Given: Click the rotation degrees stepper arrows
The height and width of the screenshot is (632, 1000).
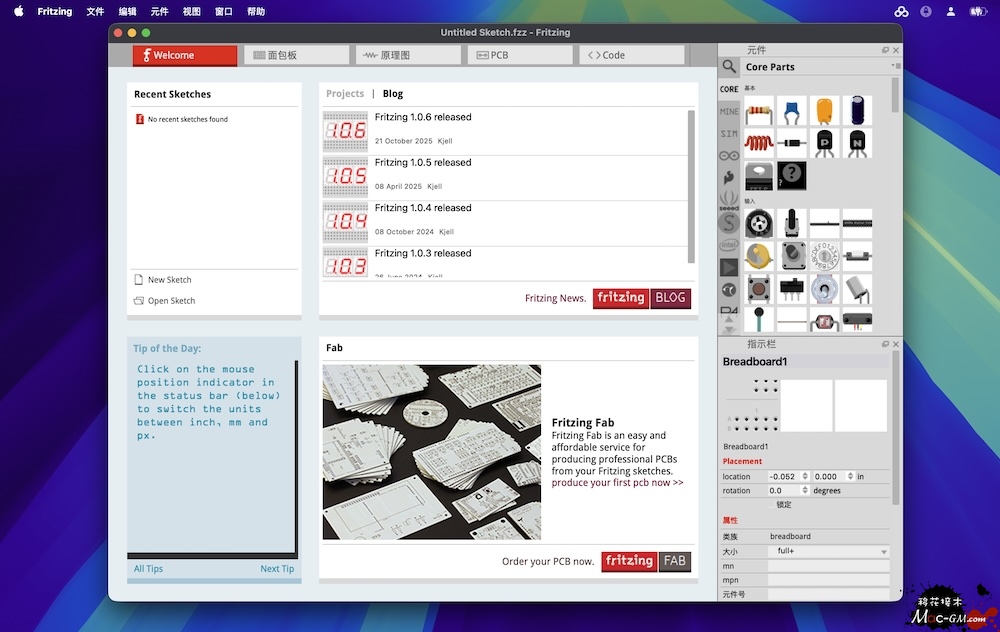Looking at the screenshot, I should 805,491.
